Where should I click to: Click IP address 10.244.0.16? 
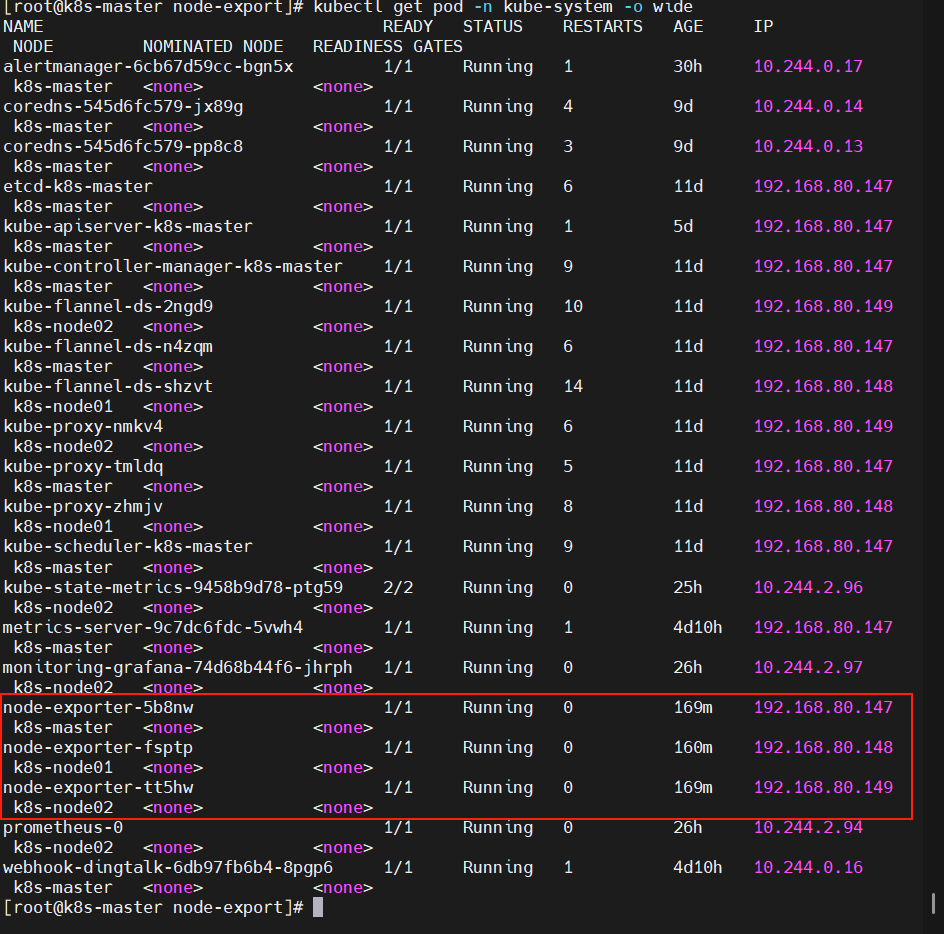click(x=808, y=867)
